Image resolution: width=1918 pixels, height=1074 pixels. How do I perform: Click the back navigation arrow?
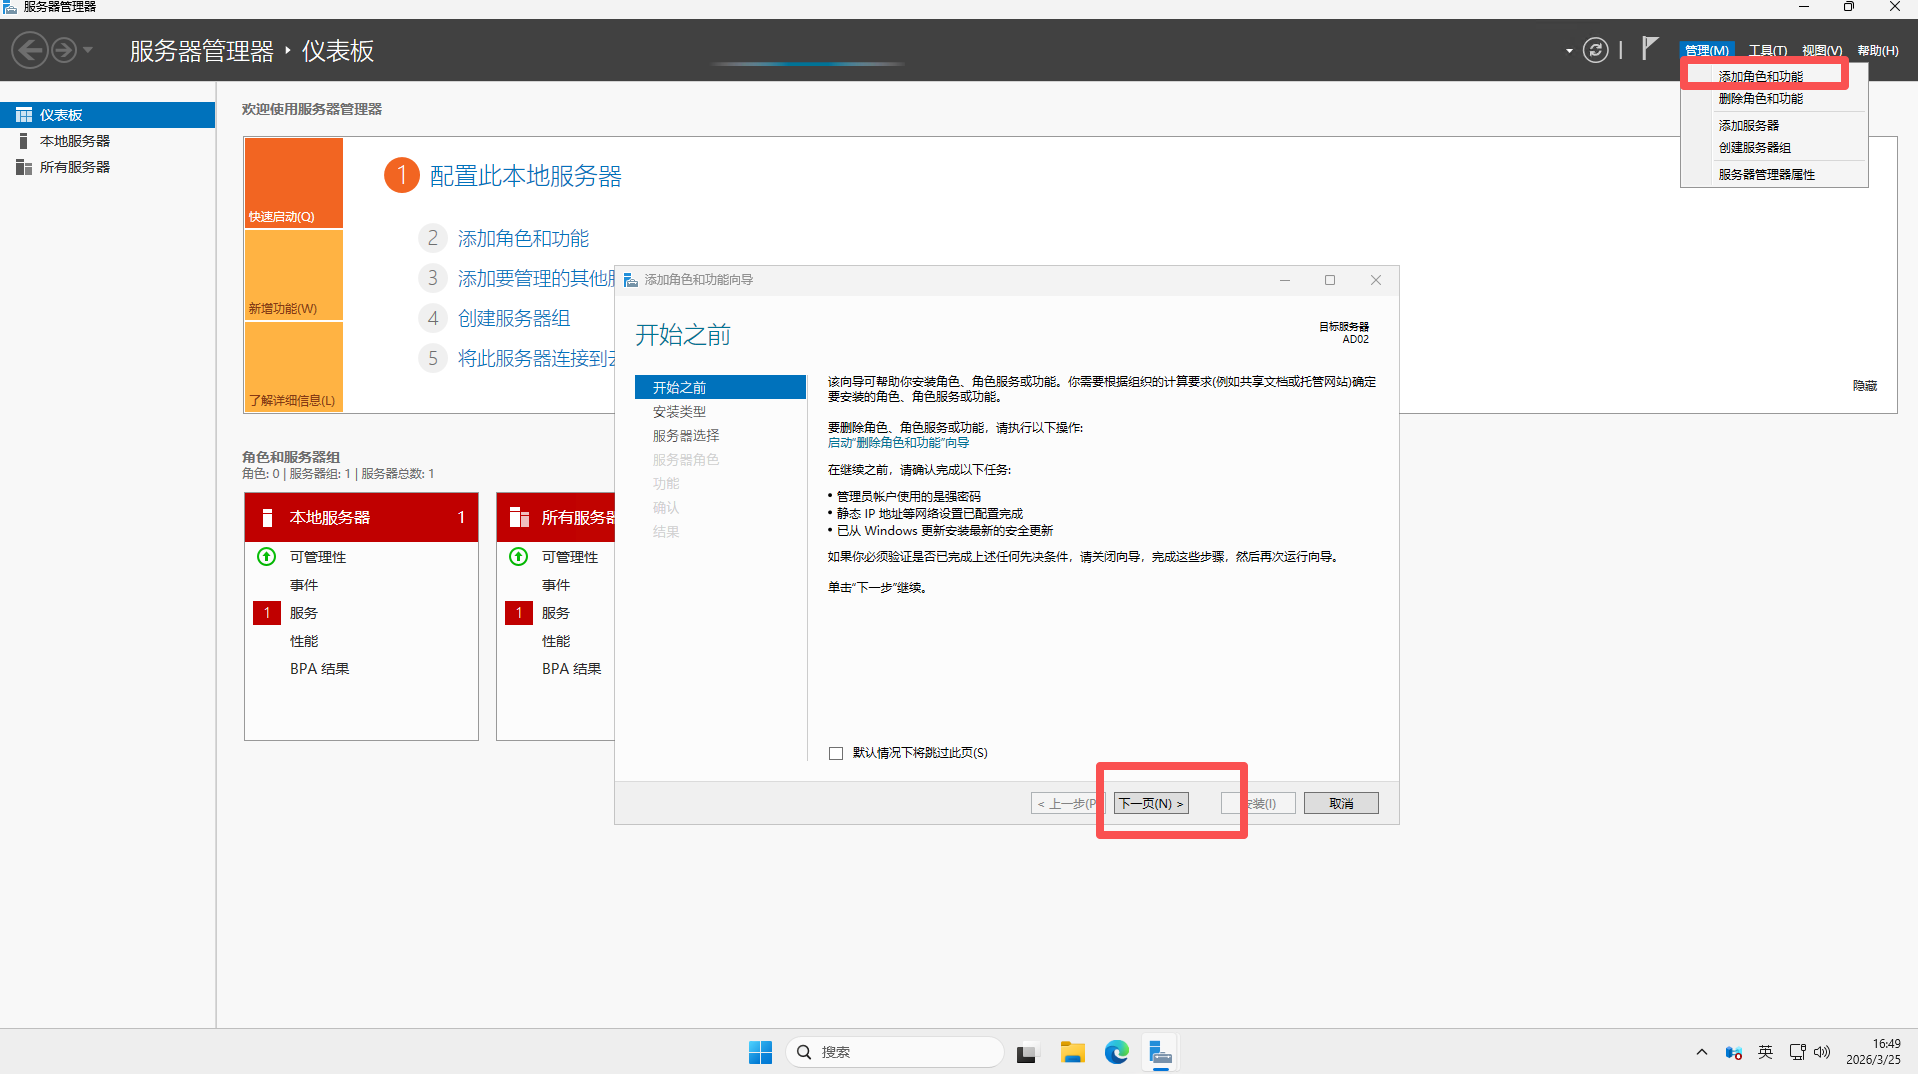(x=30, y=50)
